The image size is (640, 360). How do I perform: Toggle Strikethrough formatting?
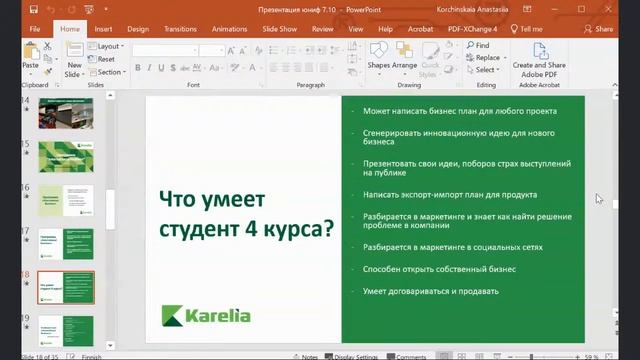(185, 68)
